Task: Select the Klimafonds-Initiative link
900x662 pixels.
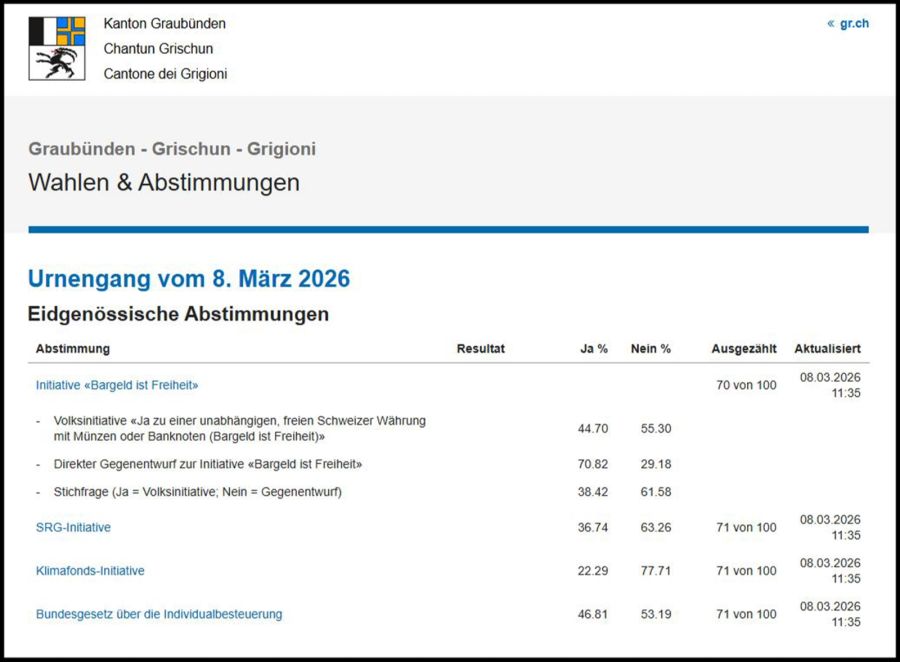Action: pyautogui.click(x=90, y=571)
